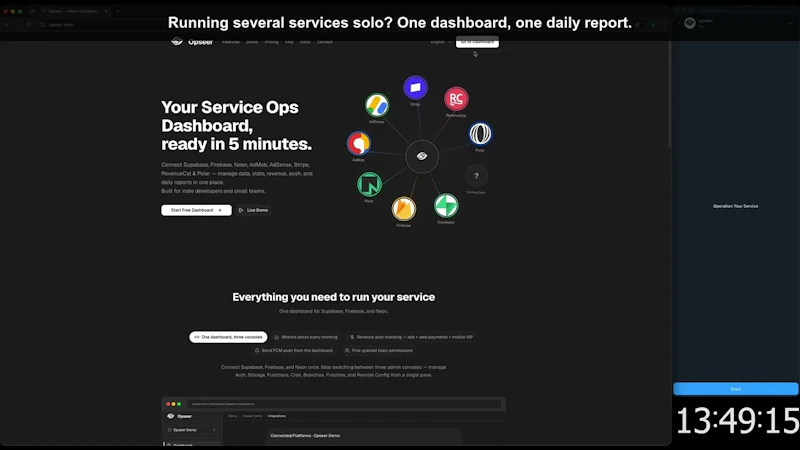Viewport: 800px width, 450px height.
Task: Open the Demo nav link
Action: click(252, 42)
